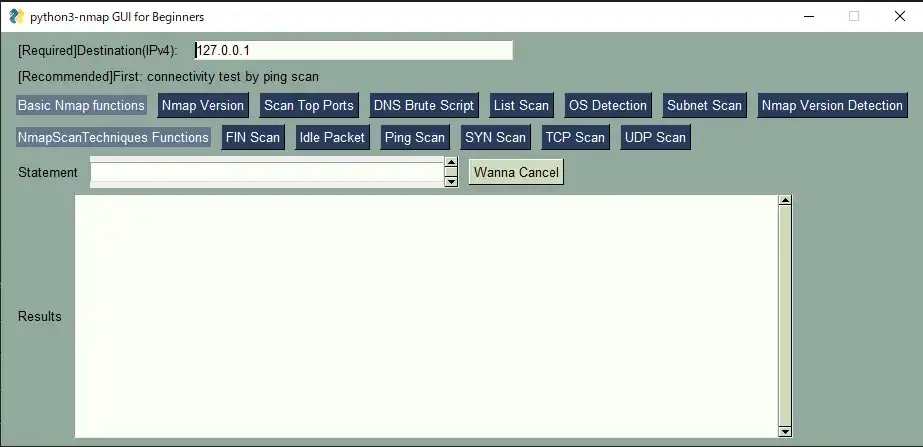The height and width of the screenshot is (447, 923).
Task: Focus the Destination IPv4 input field
Action: tap(353, 50)
